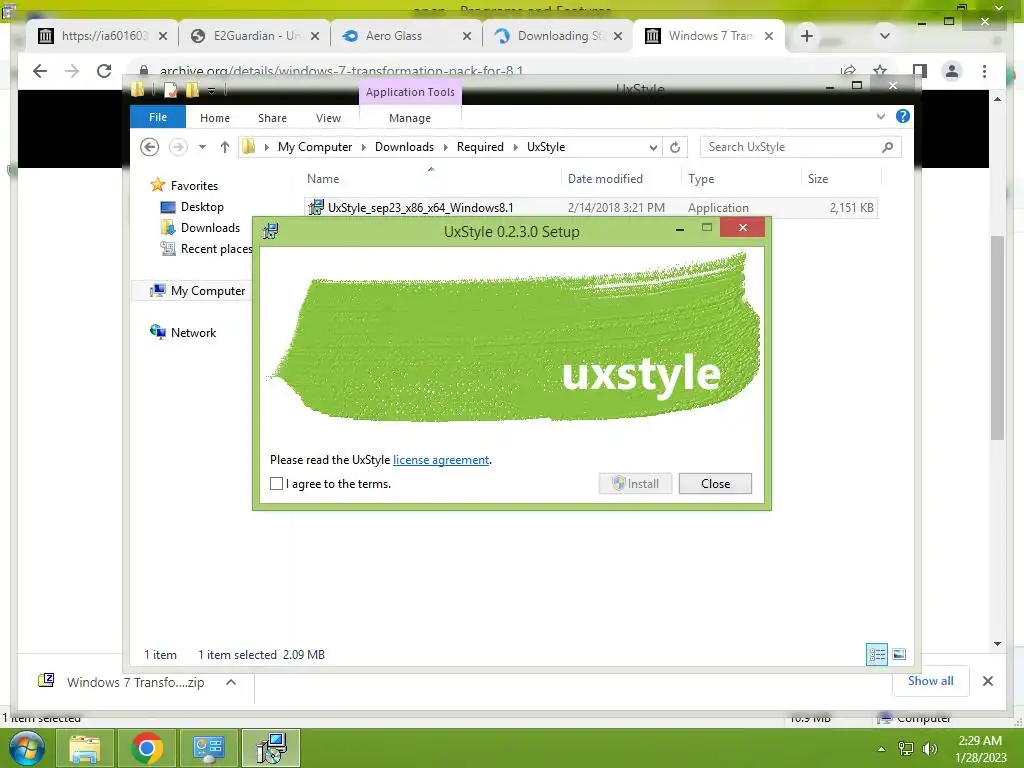1024x768 pixels.
Task: Go up one folder level in Explorer
Action: click(x=225, y=147)
